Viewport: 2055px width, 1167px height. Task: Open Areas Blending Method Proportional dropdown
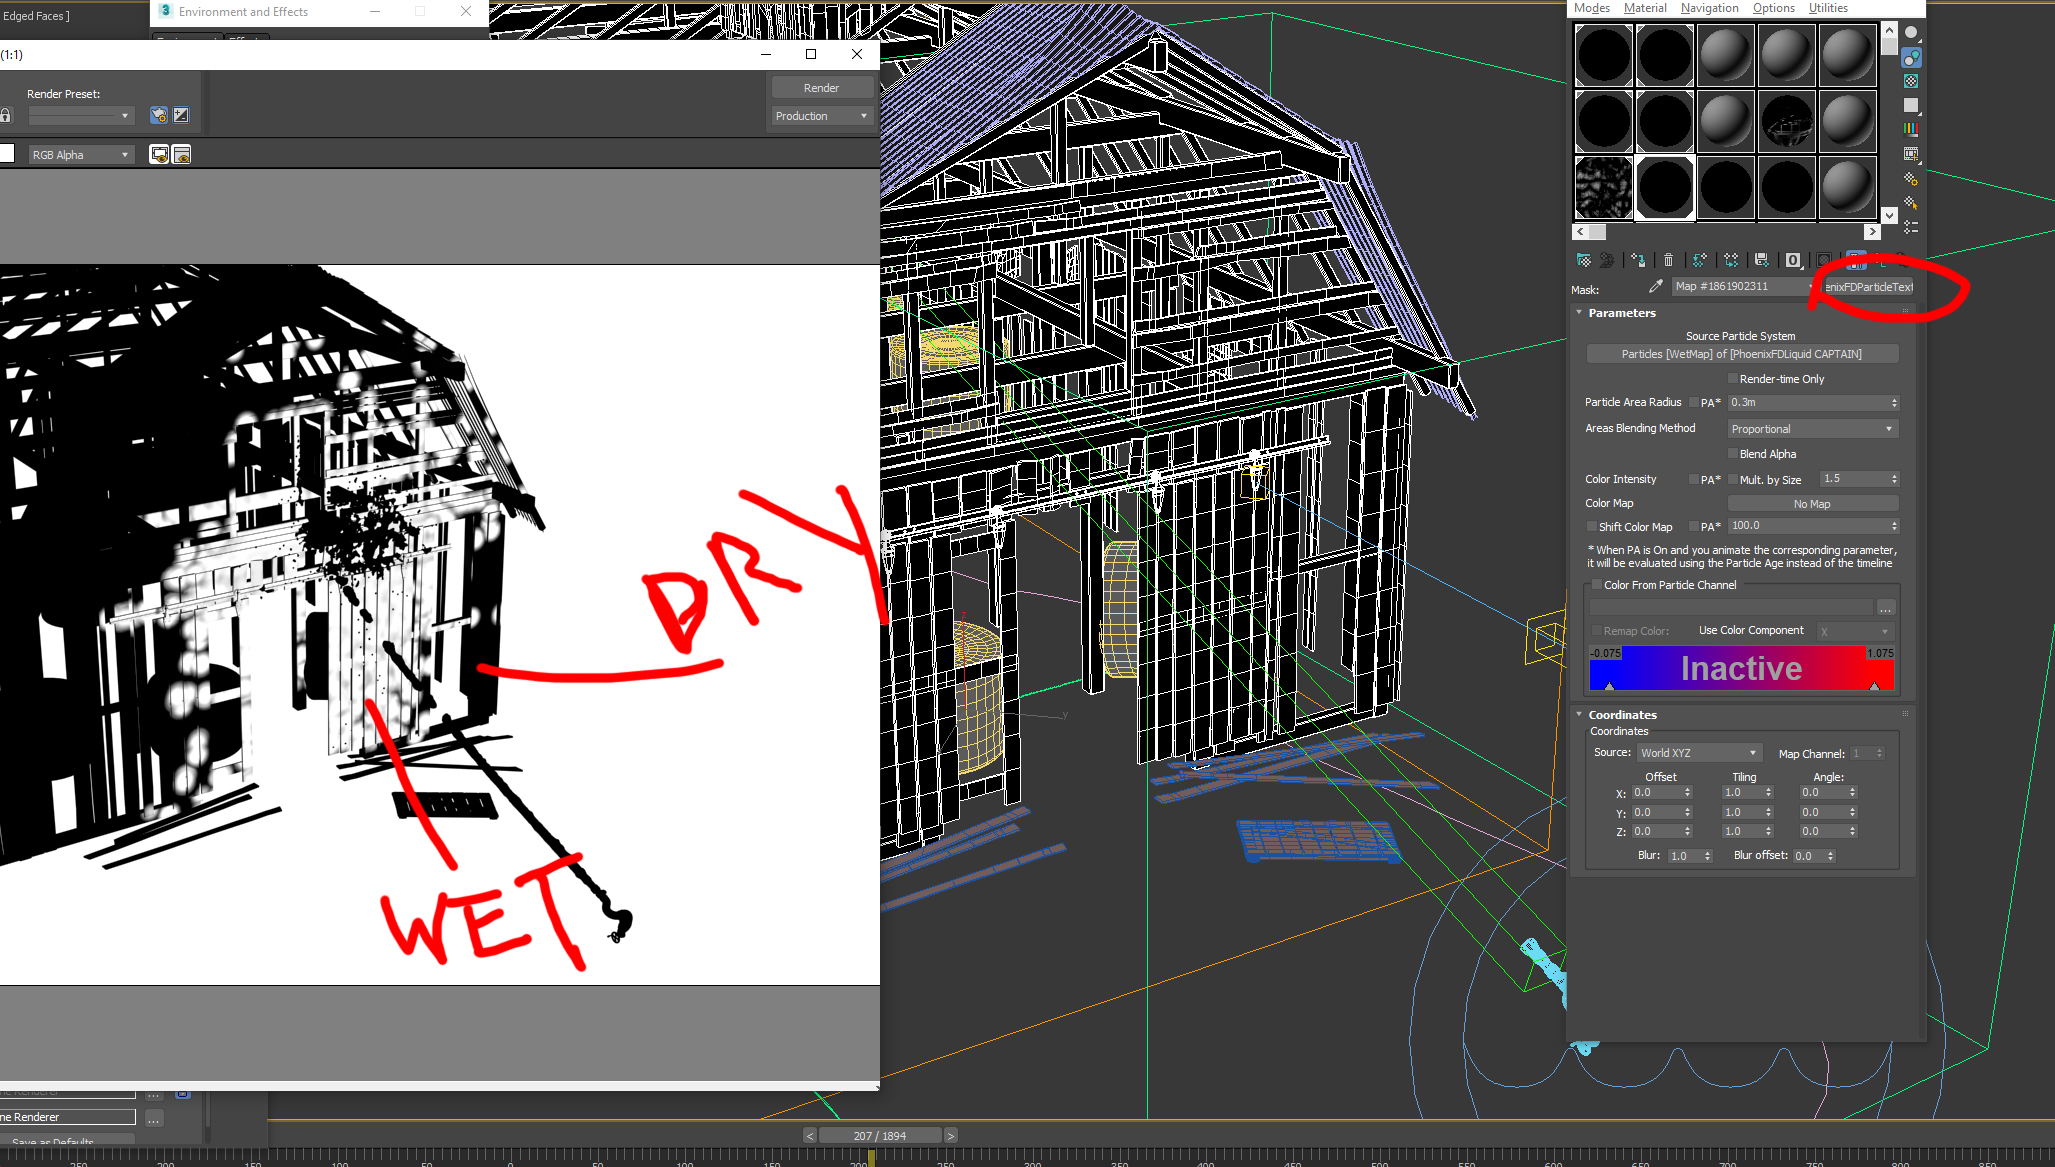(1812, 429)
